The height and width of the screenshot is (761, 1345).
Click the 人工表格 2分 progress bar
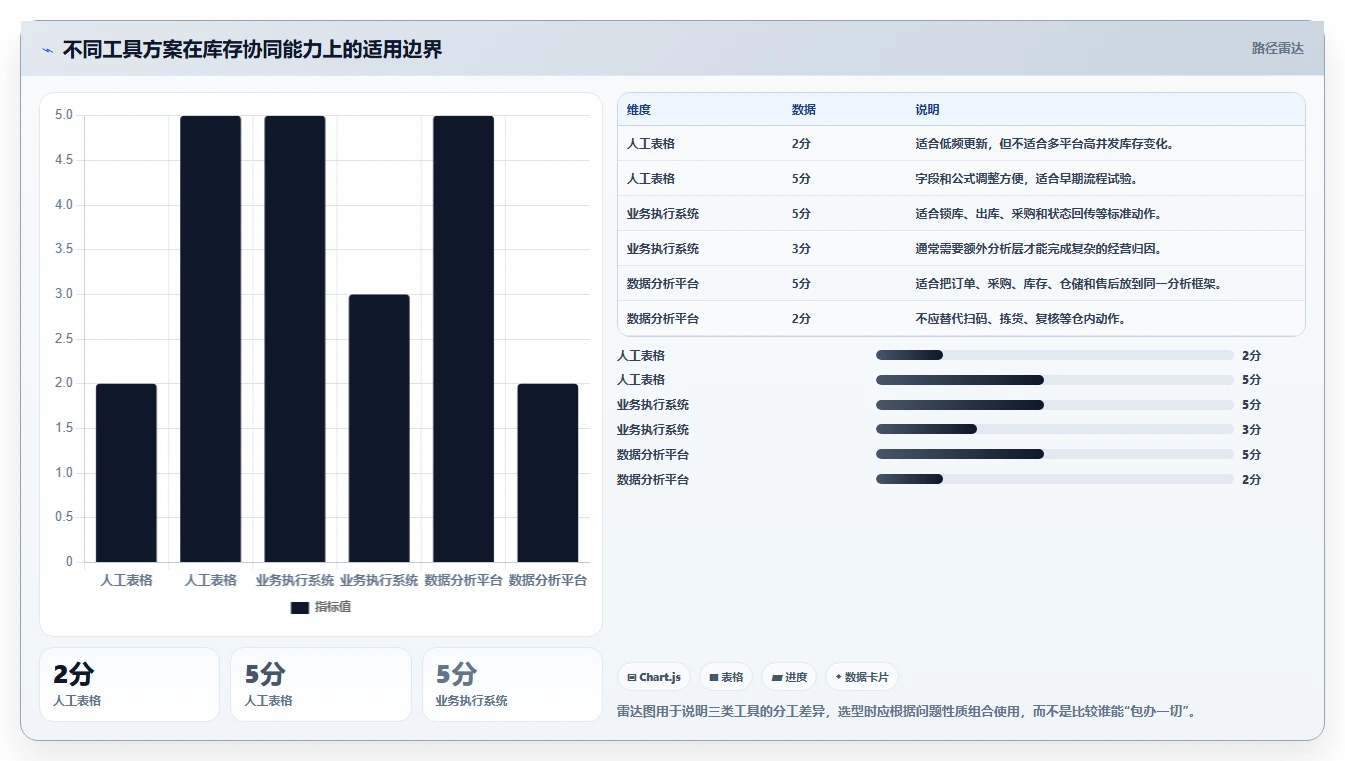point(1055,355)
